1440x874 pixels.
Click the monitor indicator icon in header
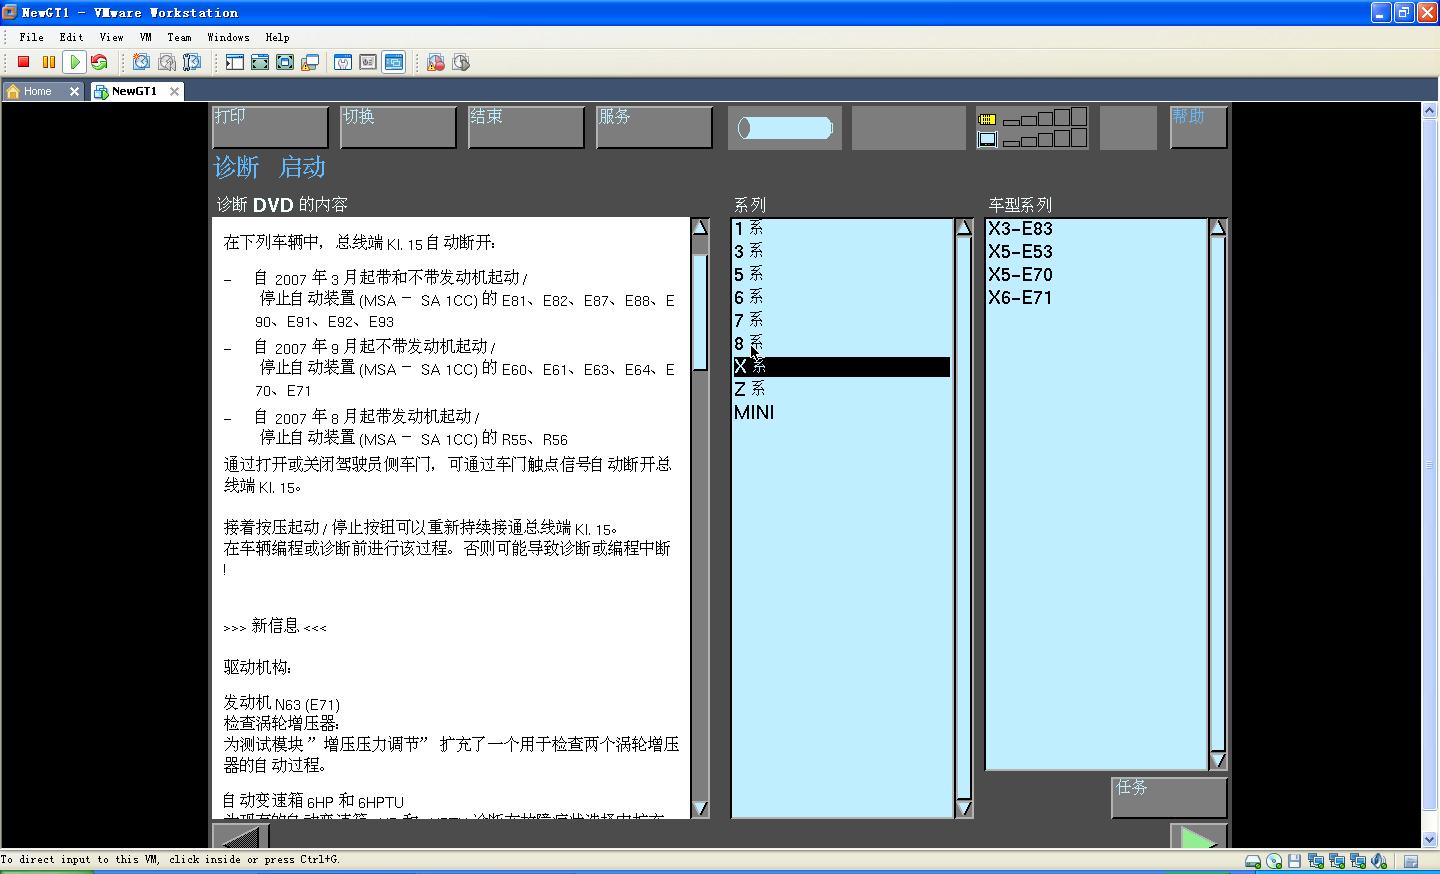coord(987,139)
